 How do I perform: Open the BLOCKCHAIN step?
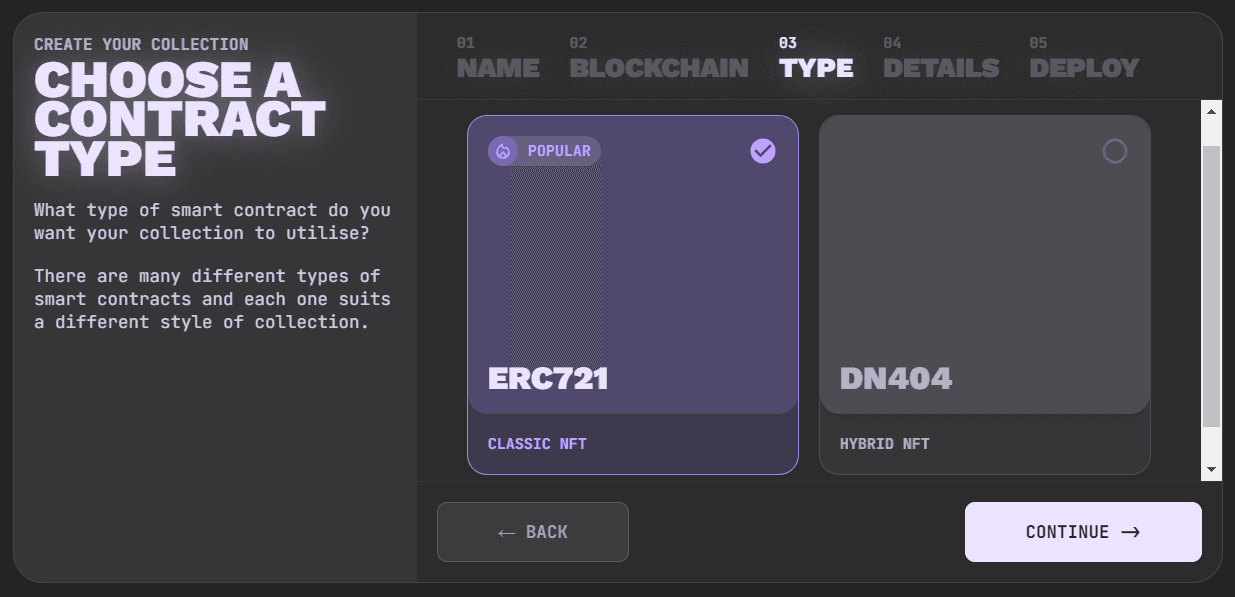point(658,68)
